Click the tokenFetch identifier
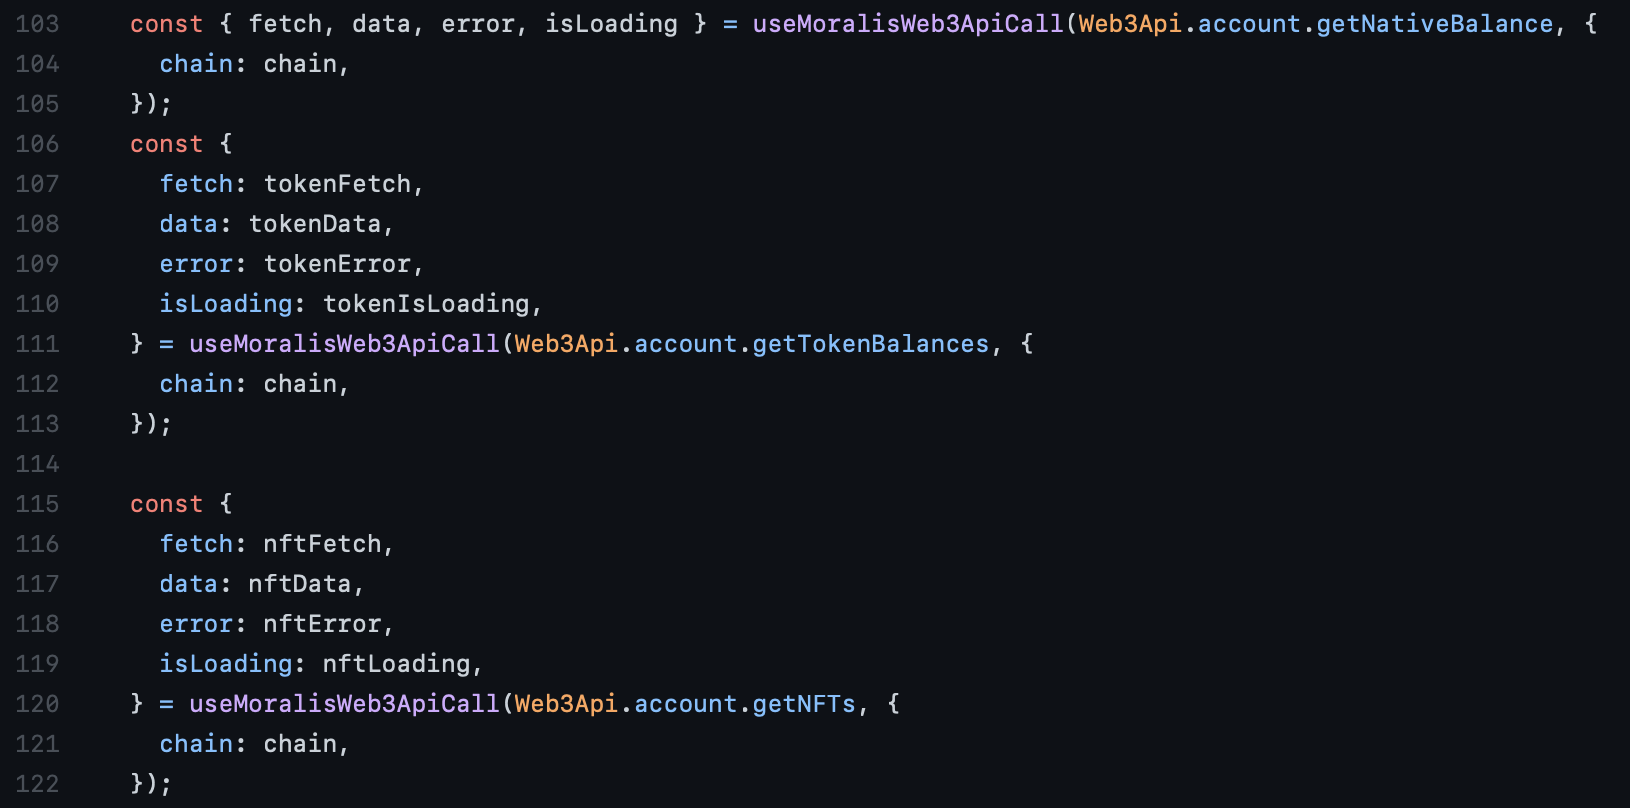The image size is (1630, 808). click(337, 184)
